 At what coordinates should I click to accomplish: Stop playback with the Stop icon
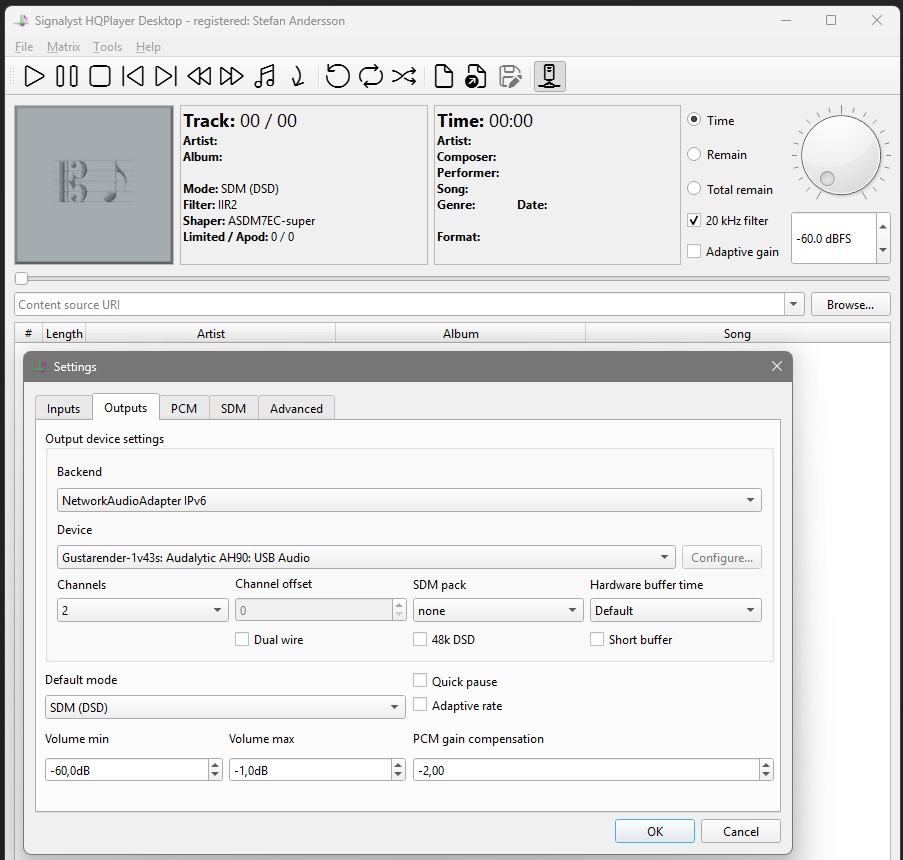coord(100,76)
